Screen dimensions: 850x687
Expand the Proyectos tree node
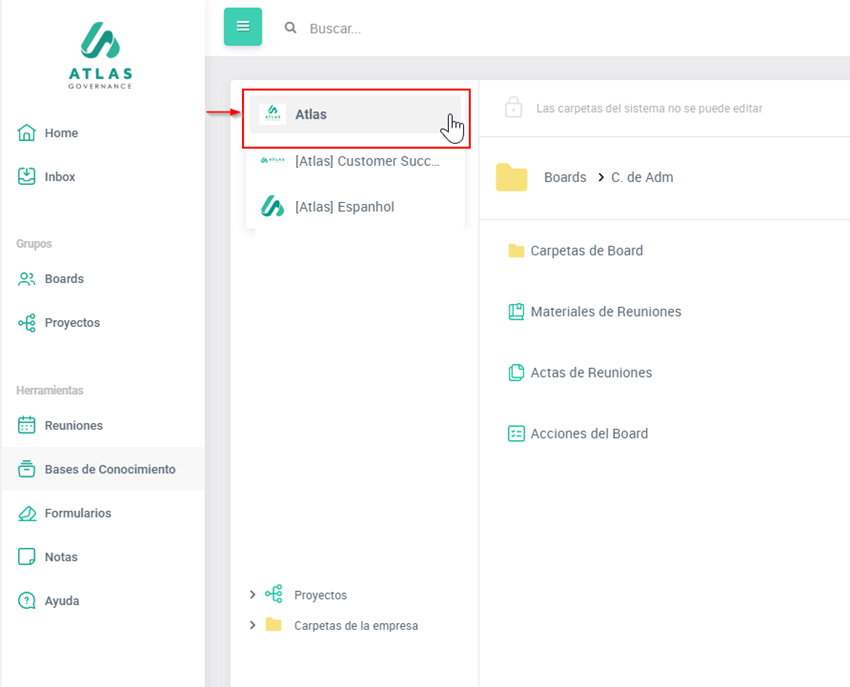pyautogui.click(x=252, y=595)
